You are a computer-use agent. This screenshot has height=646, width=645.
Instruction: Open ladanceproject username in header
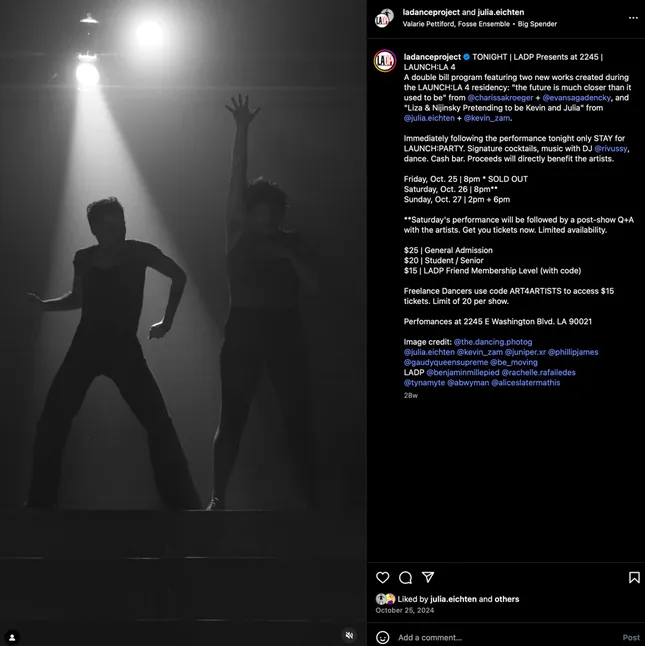point(431,12)
